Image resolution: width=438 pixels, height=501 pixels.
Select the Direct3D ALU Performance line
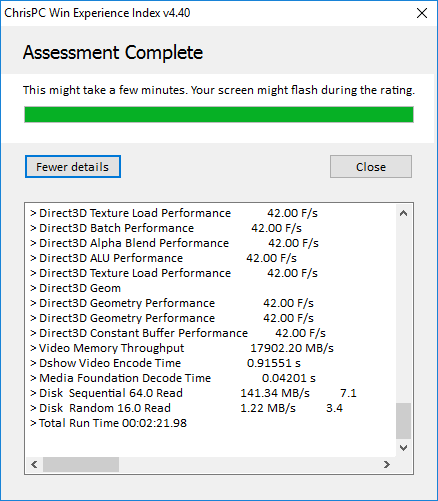tap(163, 258)
